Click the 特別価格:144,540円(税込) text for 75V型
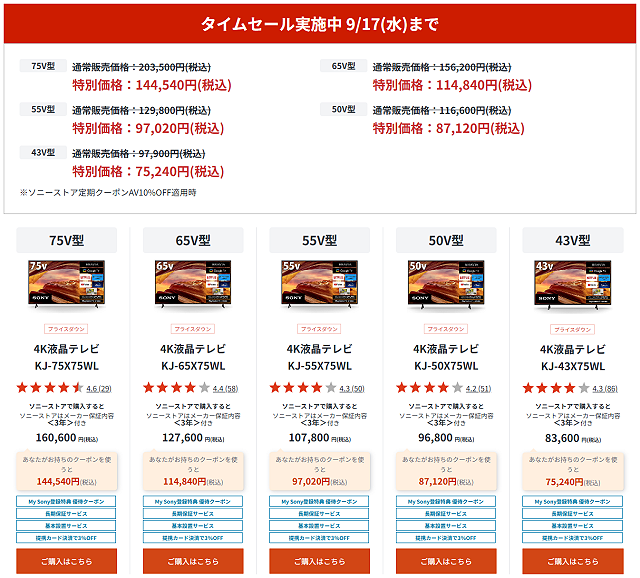This screenshot has width=640, height=578. click(x=152, y=85)
